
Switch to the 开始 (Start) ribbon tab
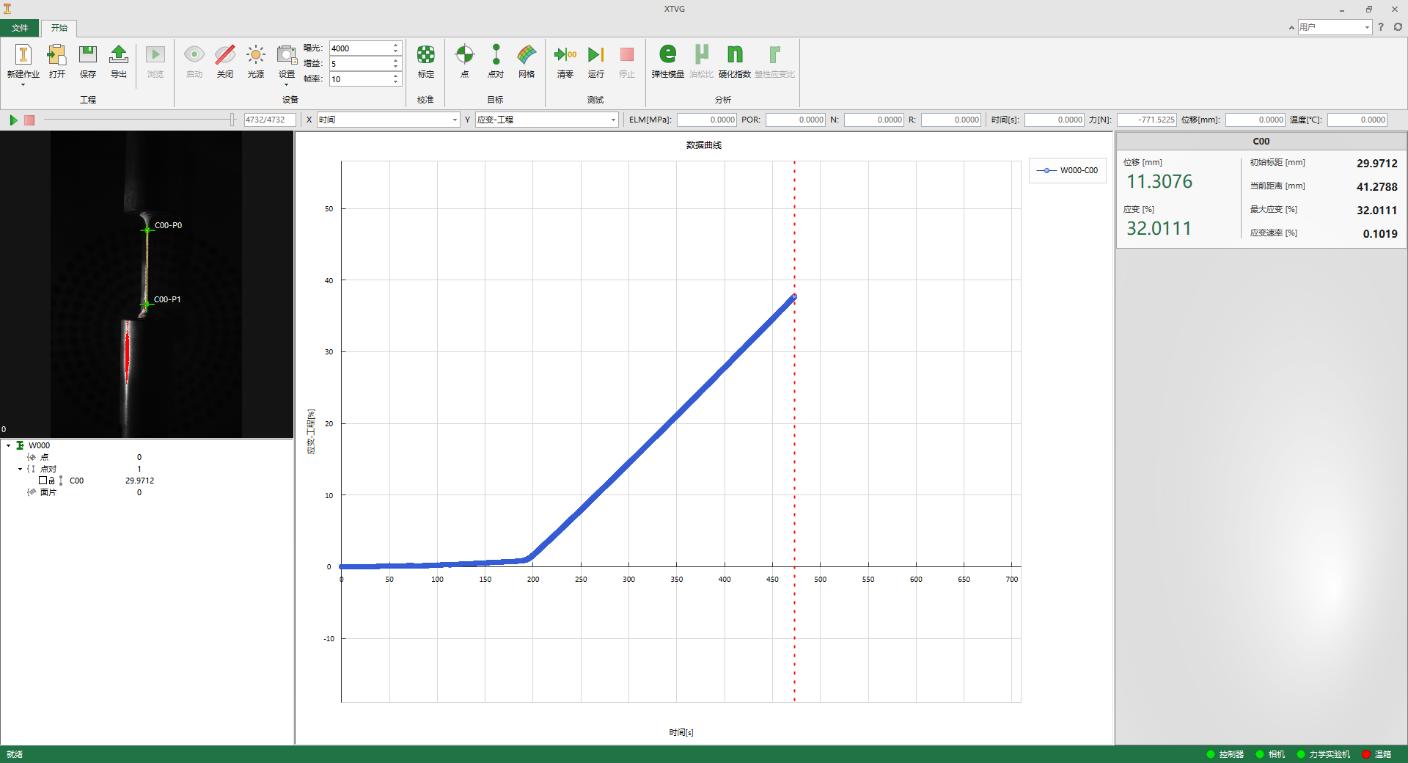(x=60, y=28)
